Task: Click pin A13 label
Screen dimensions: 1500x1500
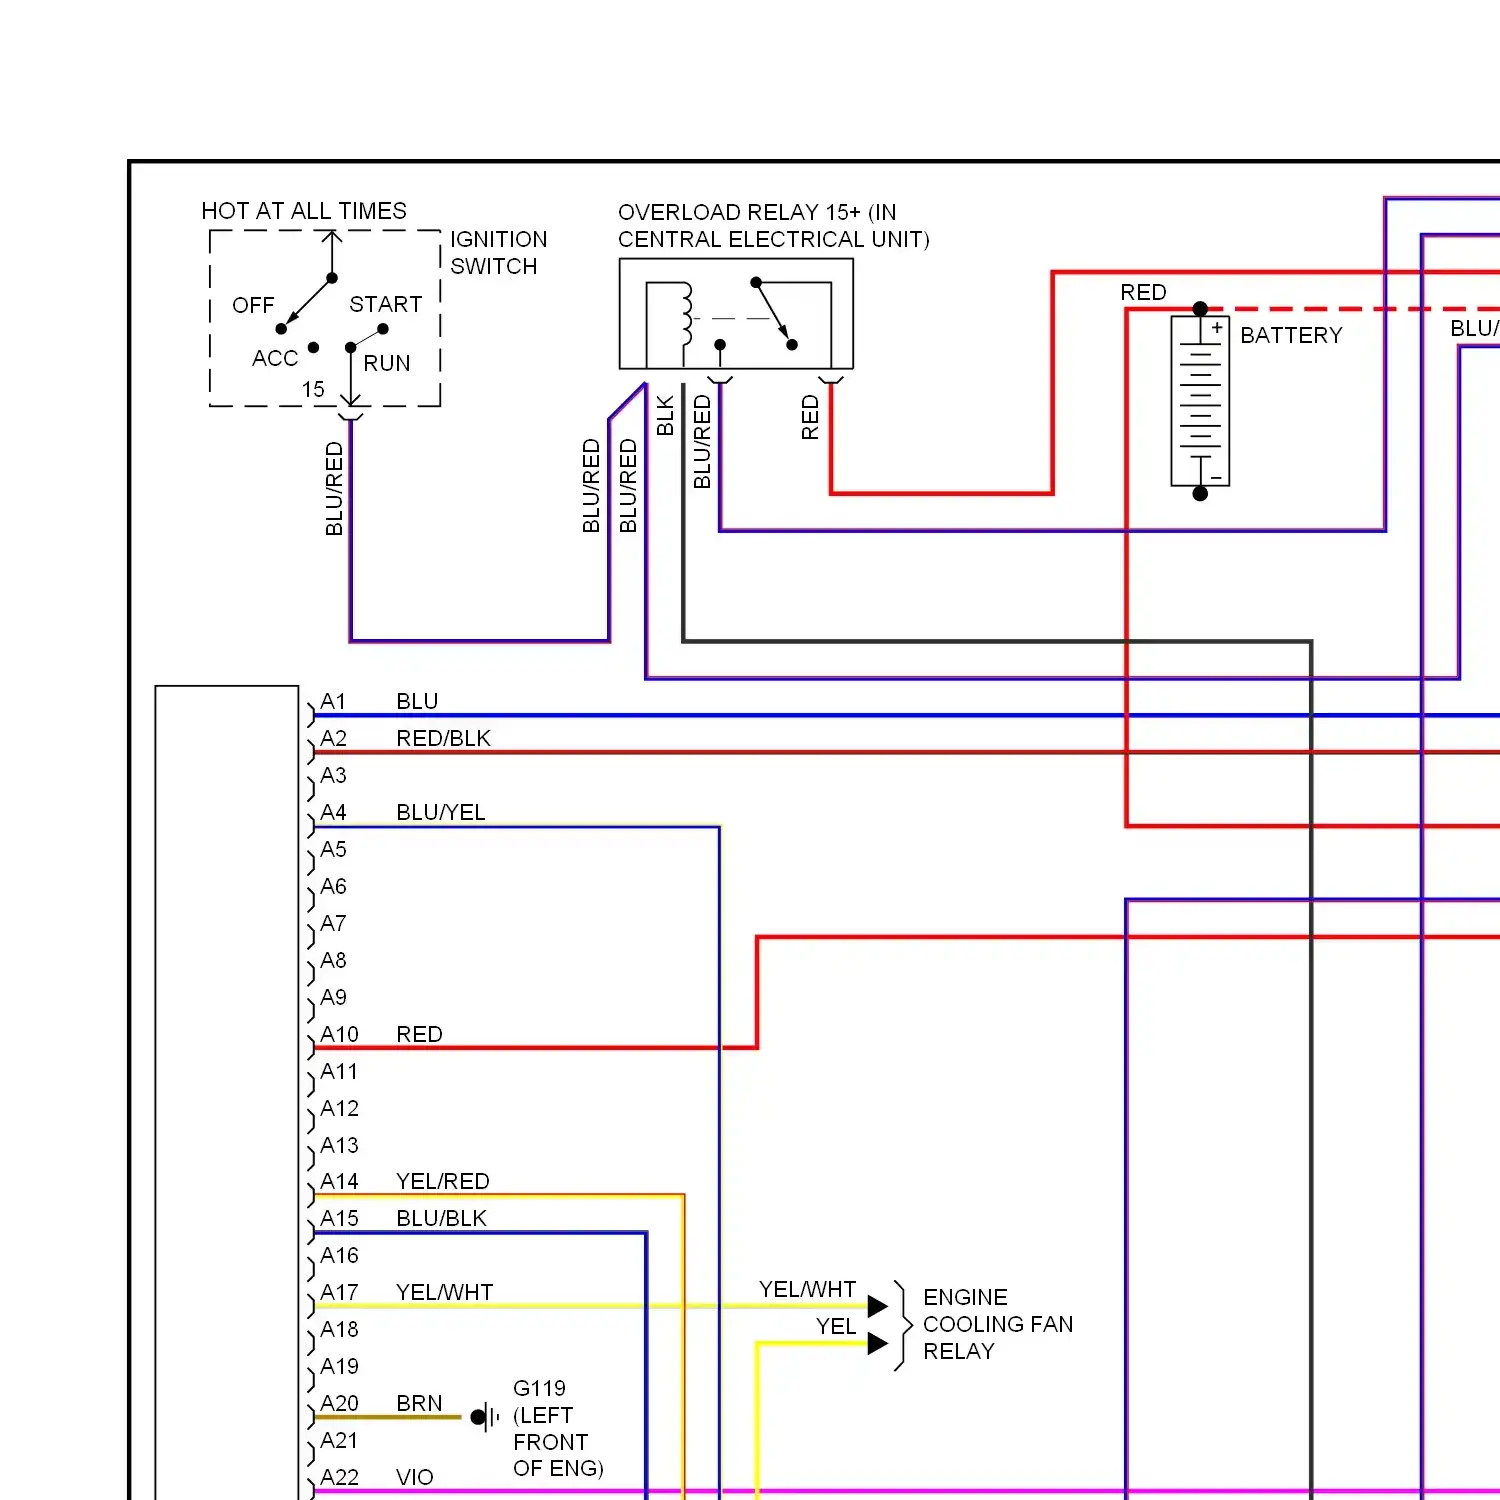Action: tap(339, 1145)
